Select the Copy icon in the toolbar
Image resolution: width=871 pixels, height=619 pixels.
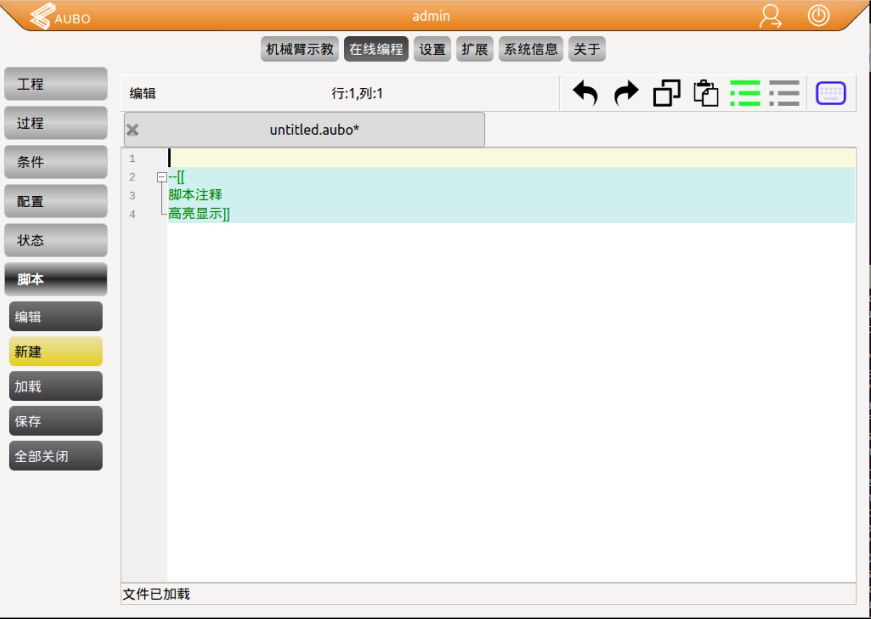pos(666,92)
